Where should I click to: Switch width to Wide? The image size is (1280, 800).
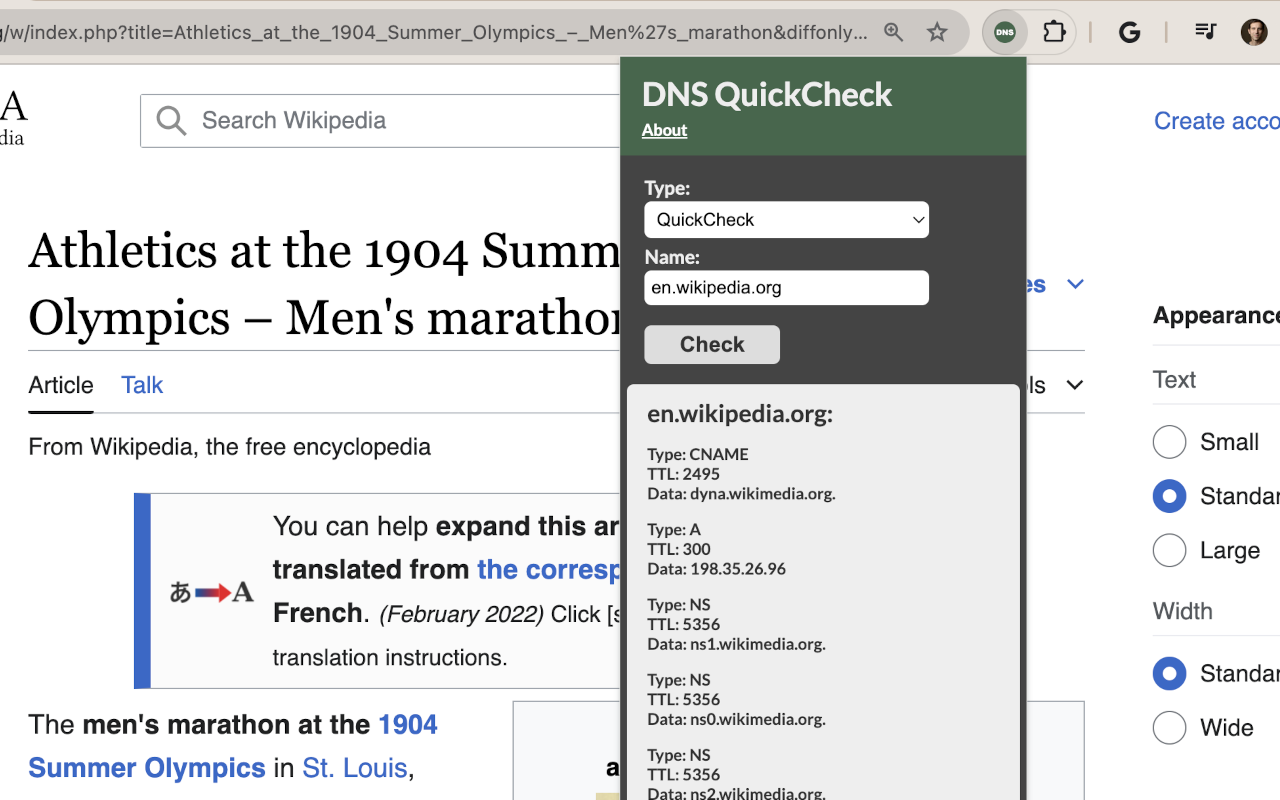pos(1169,727)
